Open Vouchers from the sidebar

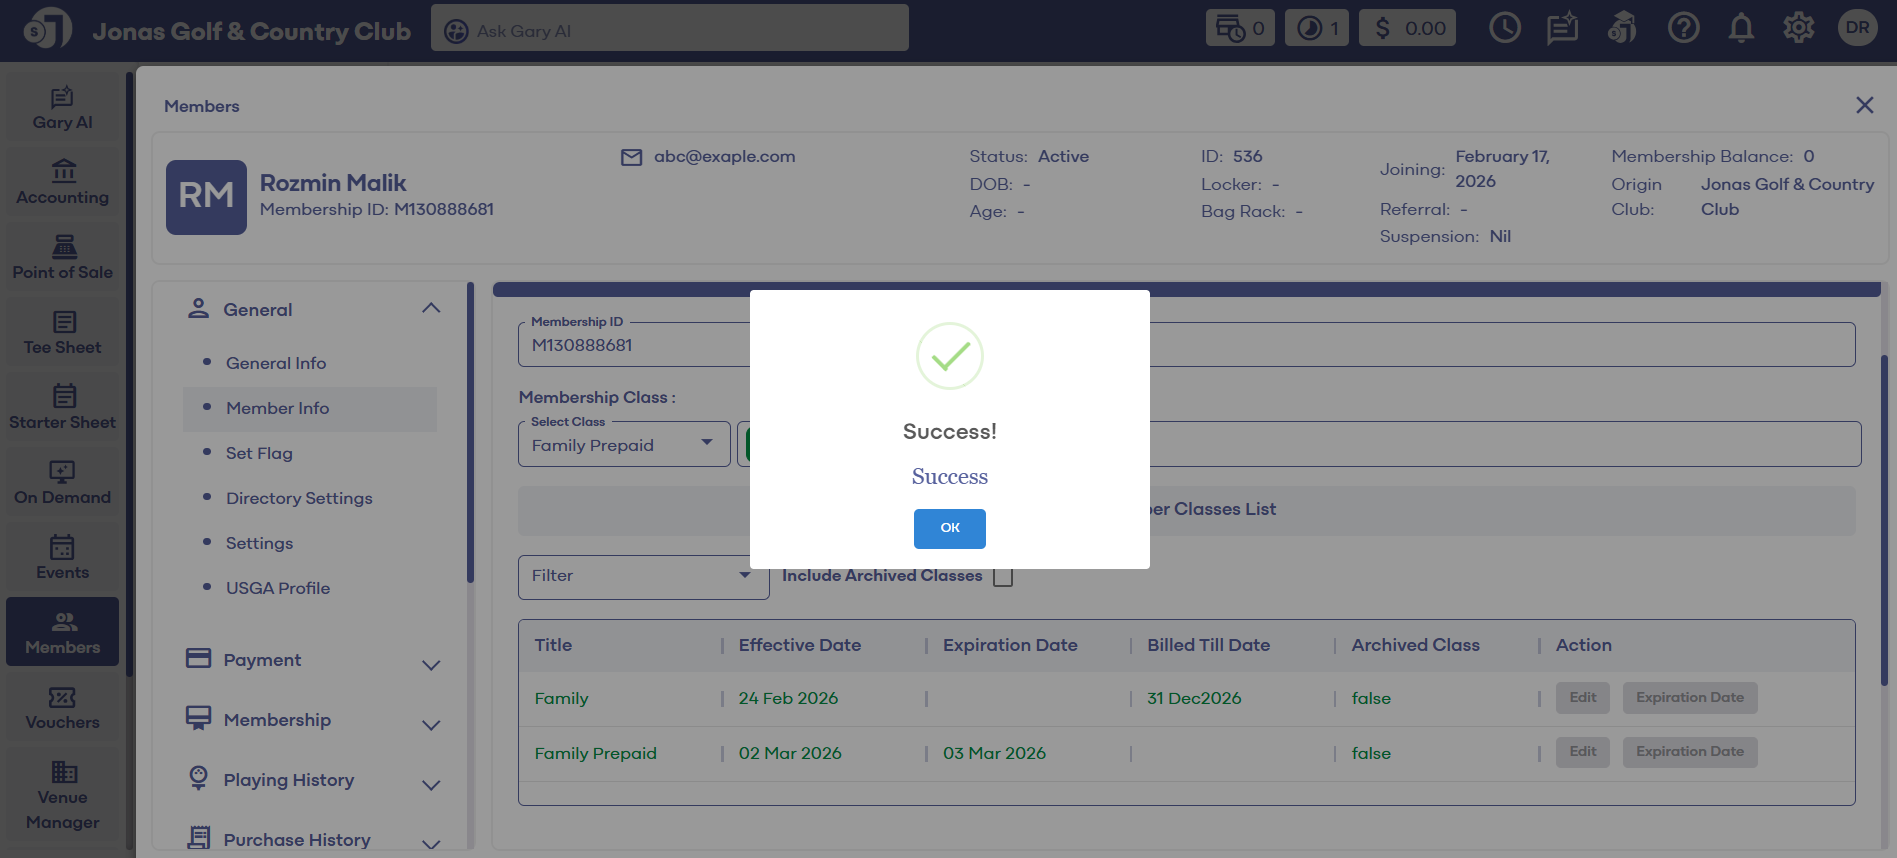point(62,707)
